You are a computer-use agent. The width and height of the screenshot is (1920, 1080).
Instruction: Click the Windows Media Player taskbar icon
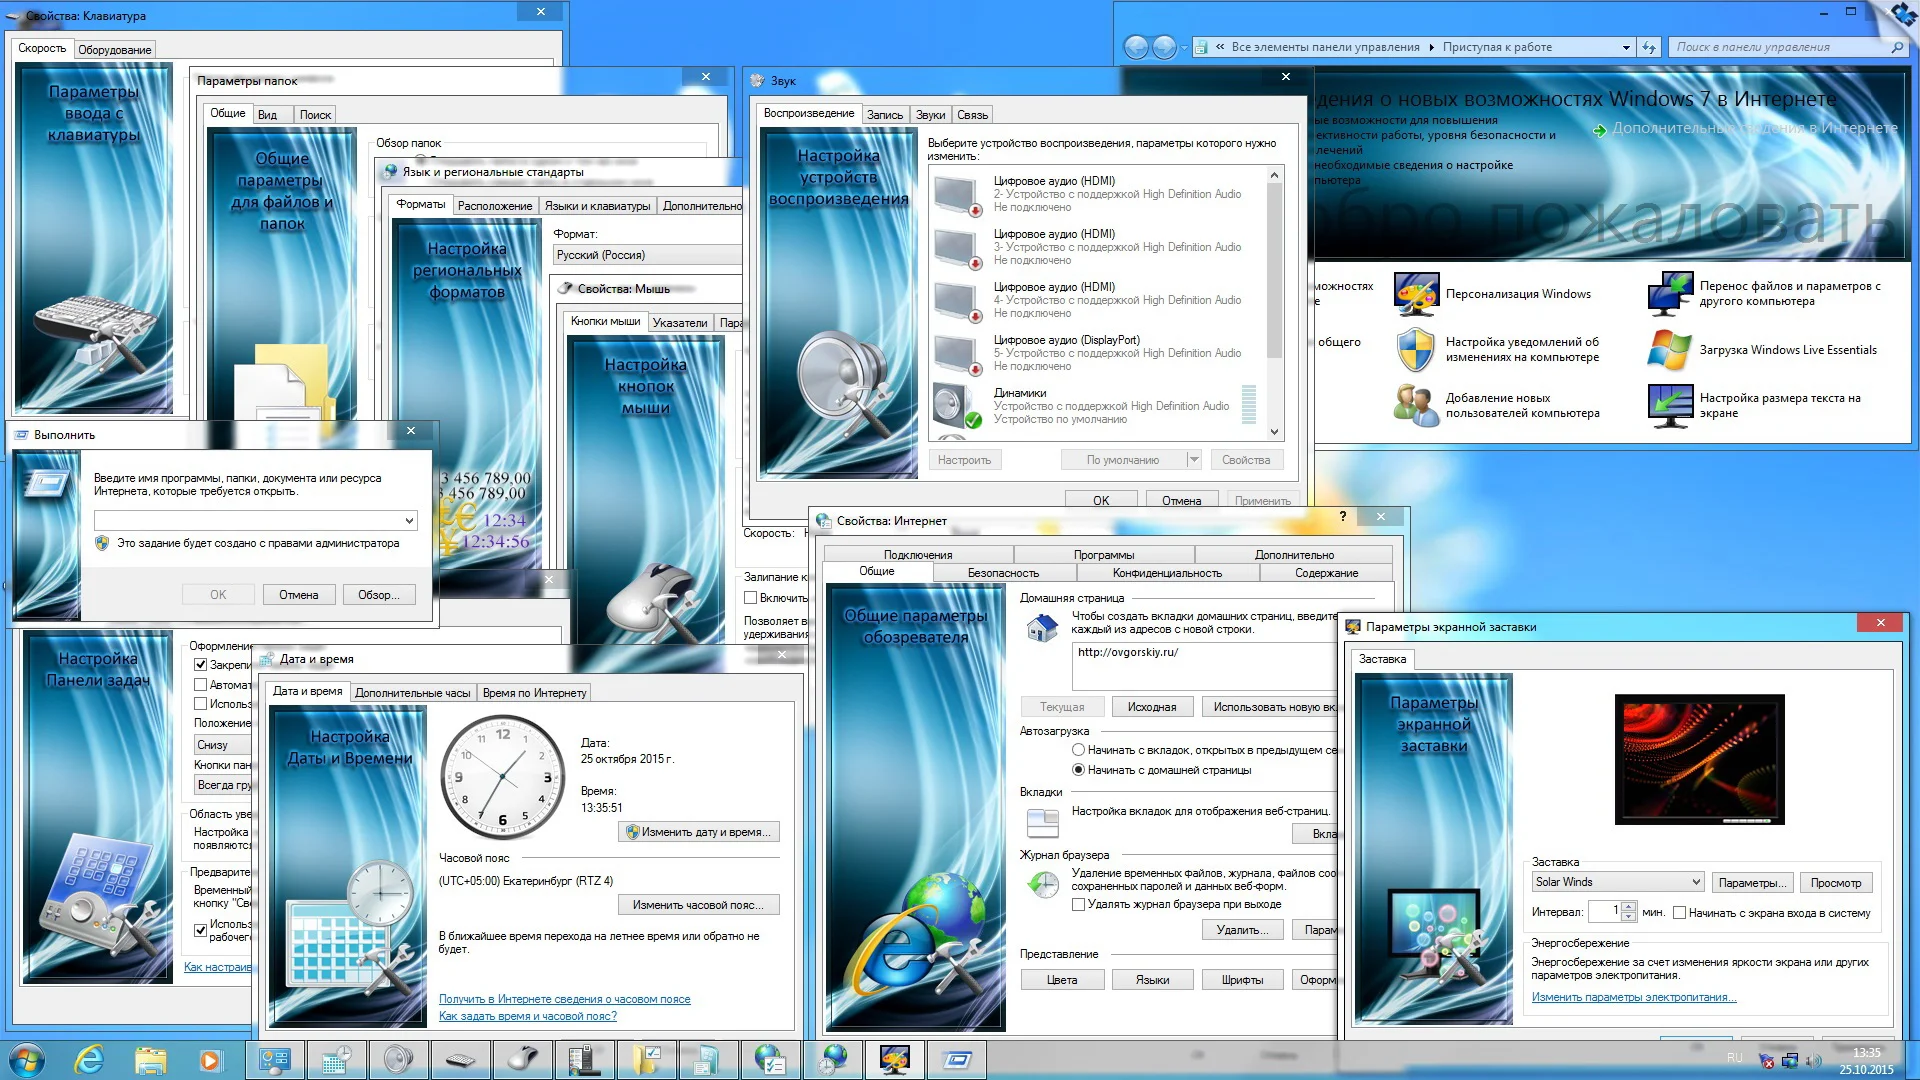(210, 1059)
